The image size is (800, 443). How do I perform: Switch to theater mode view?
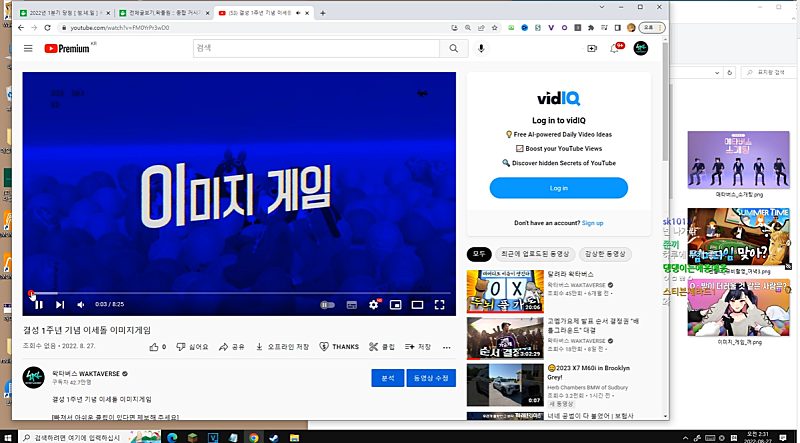[x=417, y=305]
